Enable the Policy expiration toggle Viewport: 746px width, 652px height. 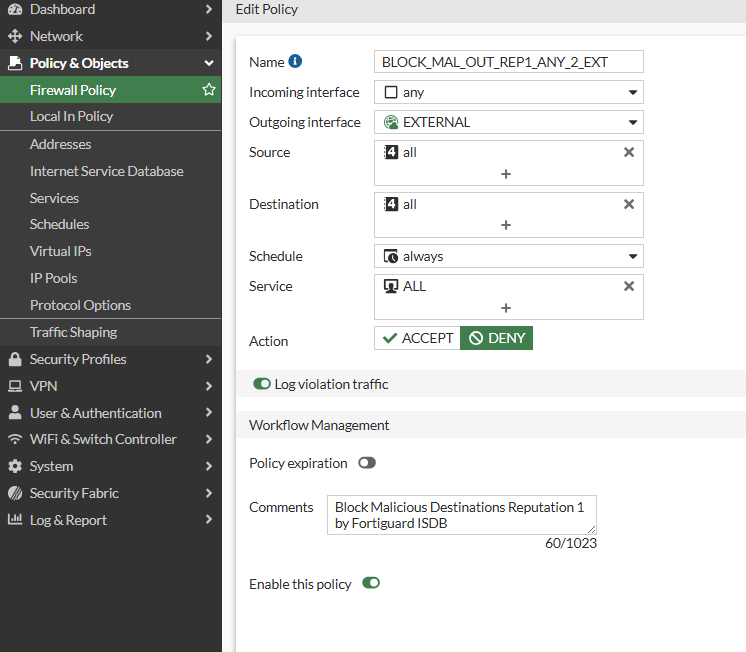(367, 464)
